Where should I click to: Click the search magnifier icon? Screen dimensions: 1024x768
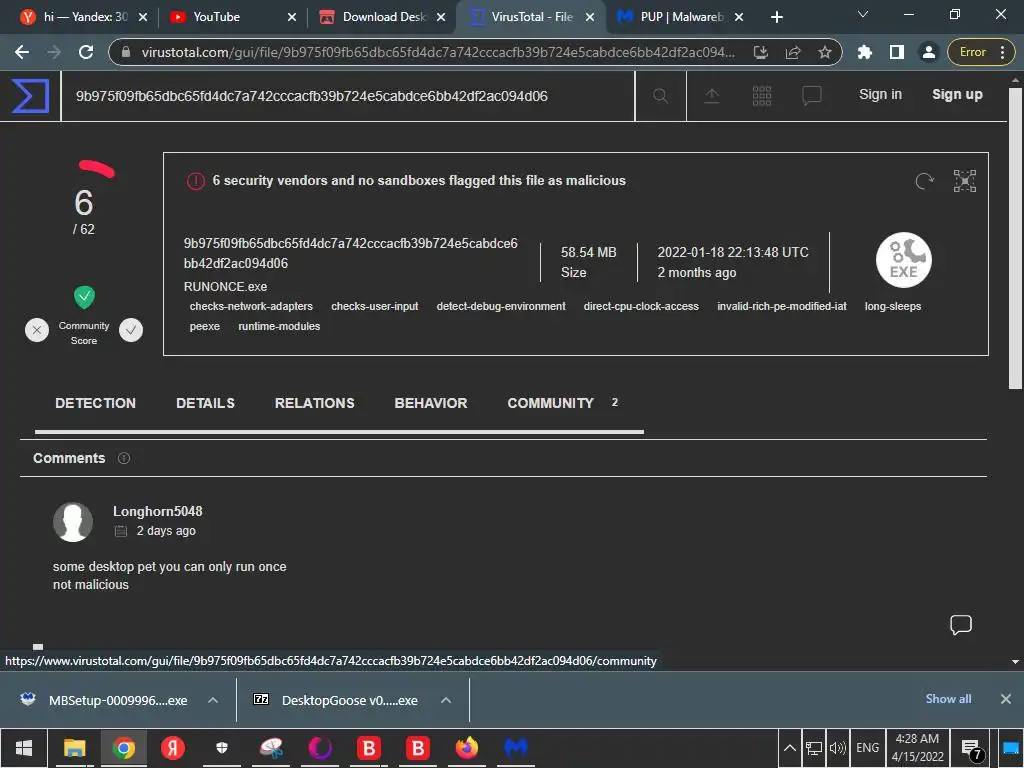(x=660, y=96)
